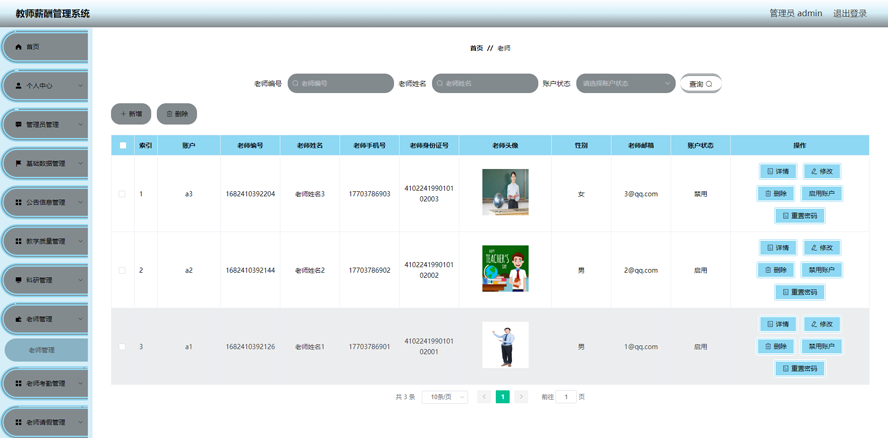The height and width of the screenshot is (438, 888).
Task: Click the avatar thumbnail of 老师姓名3
Action: [505, 192]
